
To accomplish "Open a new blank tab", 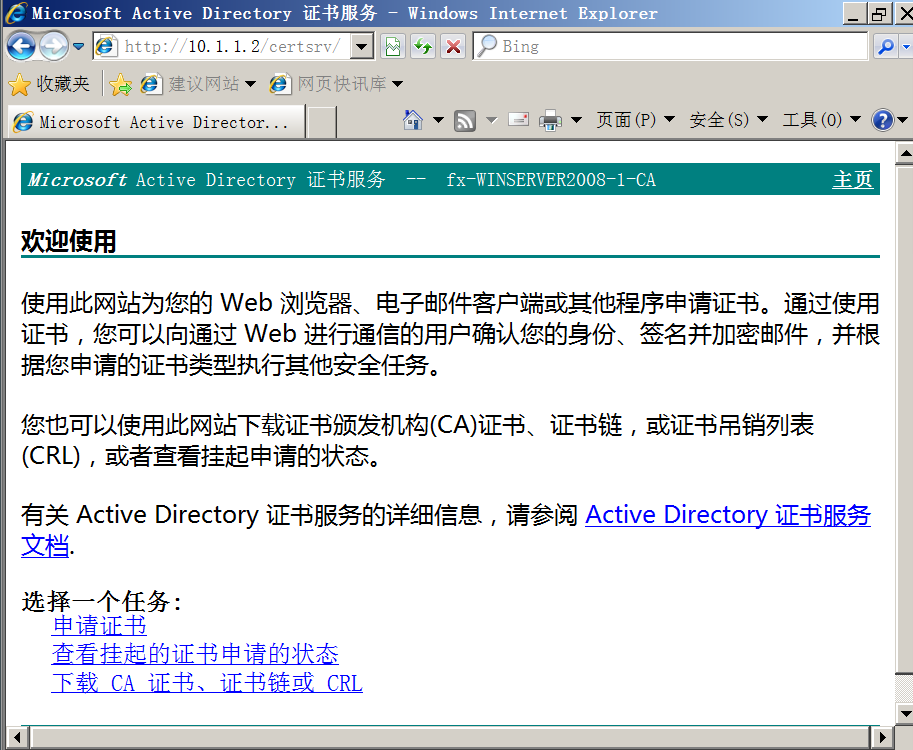I will [321, 122].
